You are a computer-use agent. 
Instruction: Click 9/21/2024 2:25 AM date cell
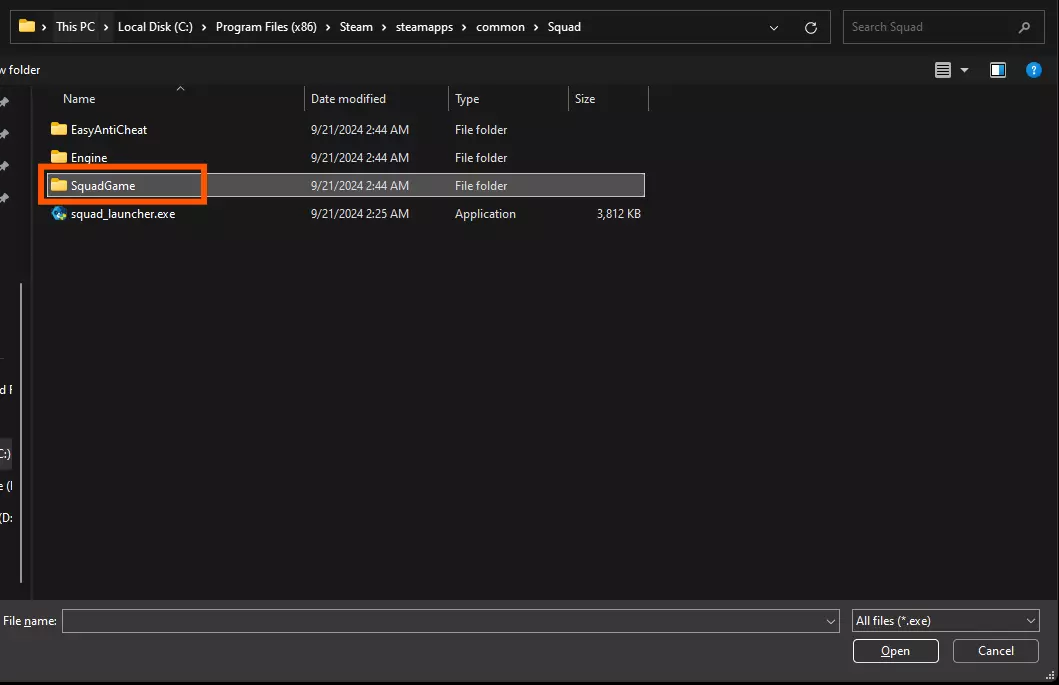pyautogui.click(x=359, y=213)
